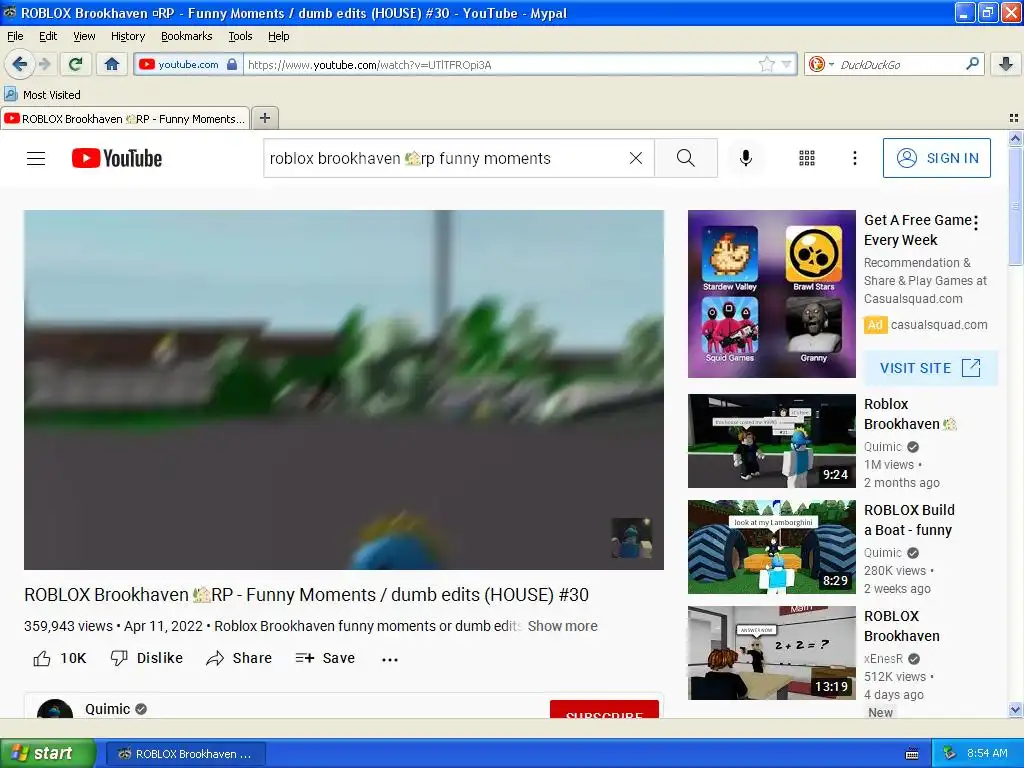Click the SIGN IN button
Image resolution: width=1024 pixels, height=768 pixels.
pos(936,158)
